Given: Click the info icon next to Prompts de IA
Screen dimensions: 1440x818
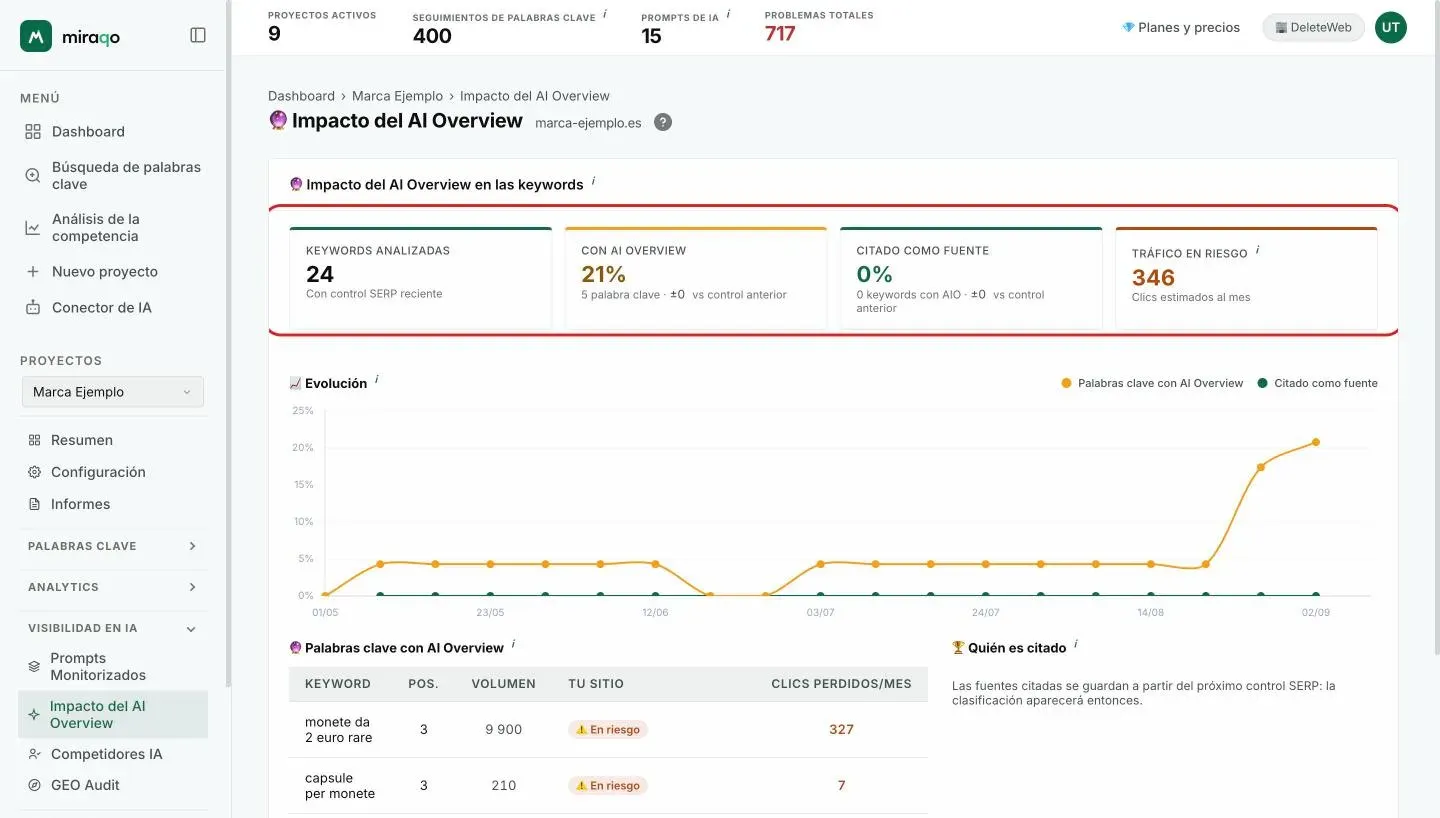Looking at the screenshot, I should pyautogui.click(x=728, y=14).
